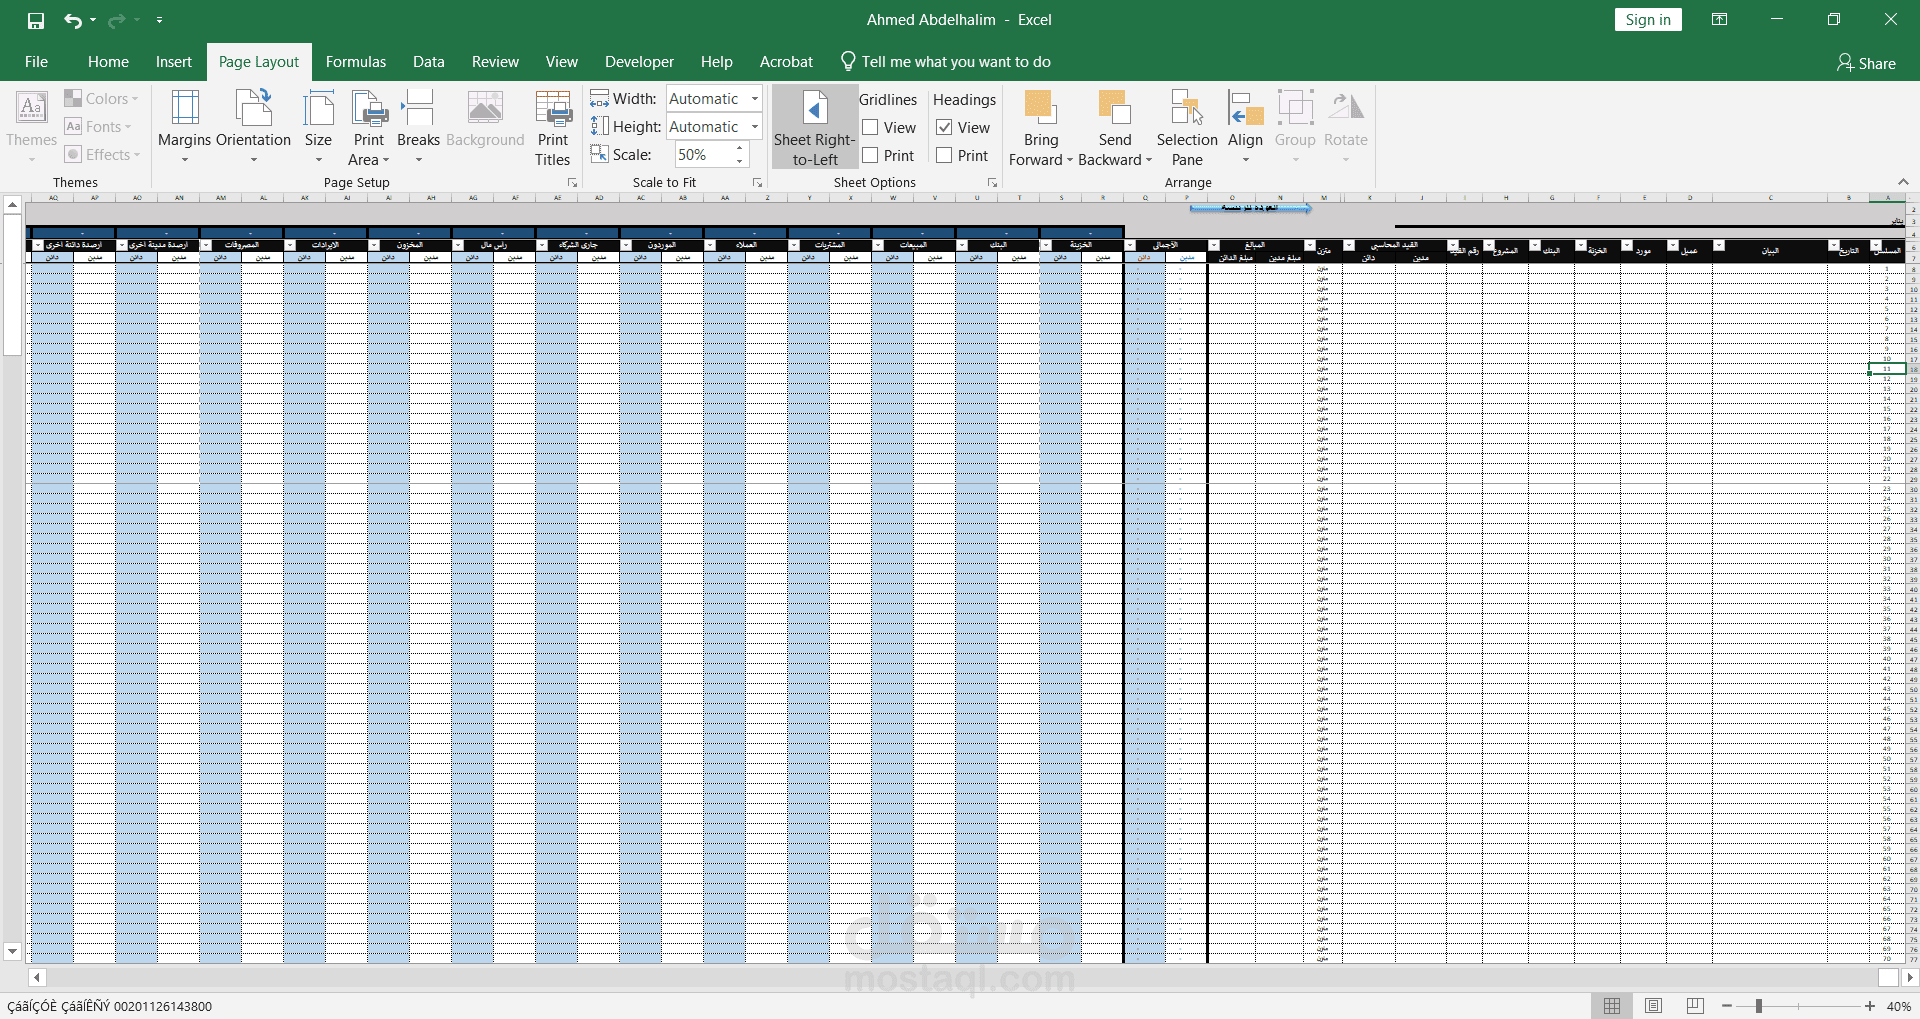The height and width of the screenshot is (1019, 1920).
Task: Switch to the Data tab
Action: 428,62
